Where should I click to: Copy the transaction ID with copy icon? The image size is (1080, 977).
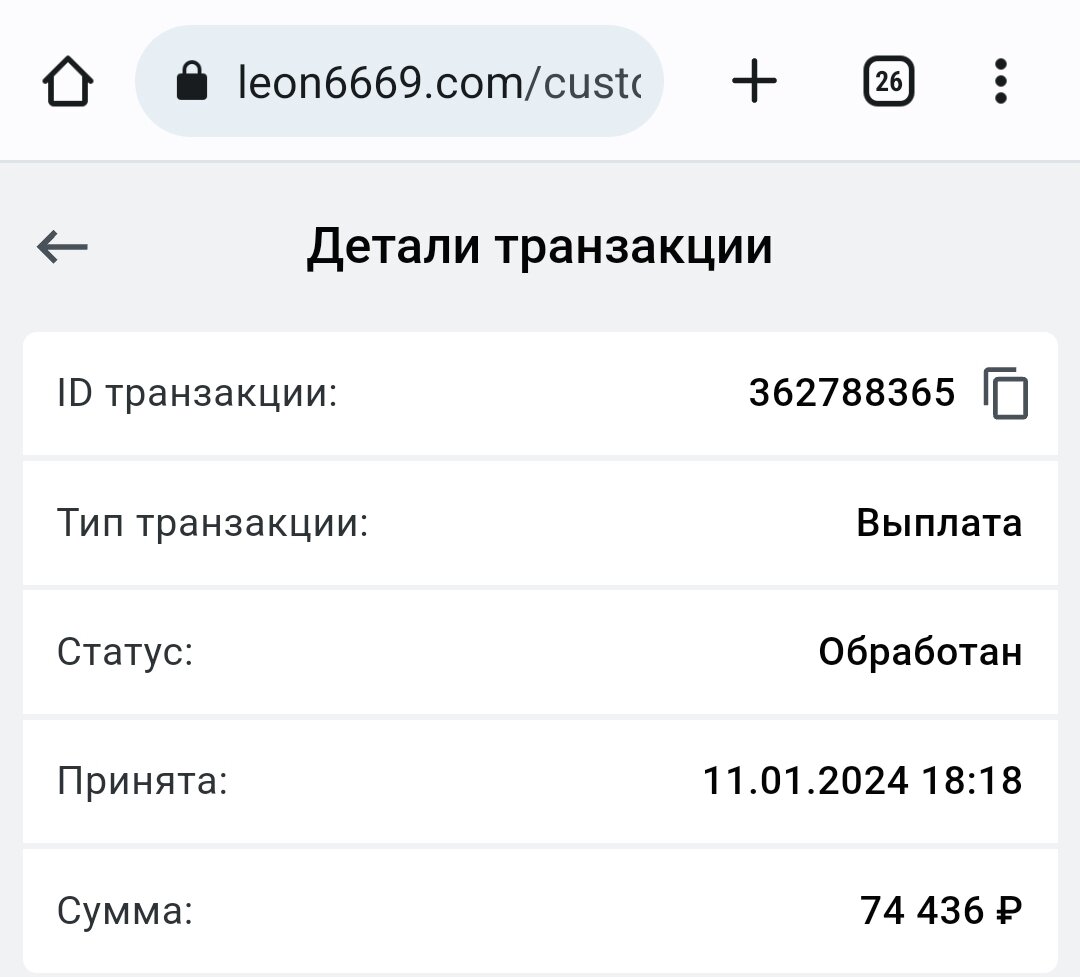click(1006, 393)
